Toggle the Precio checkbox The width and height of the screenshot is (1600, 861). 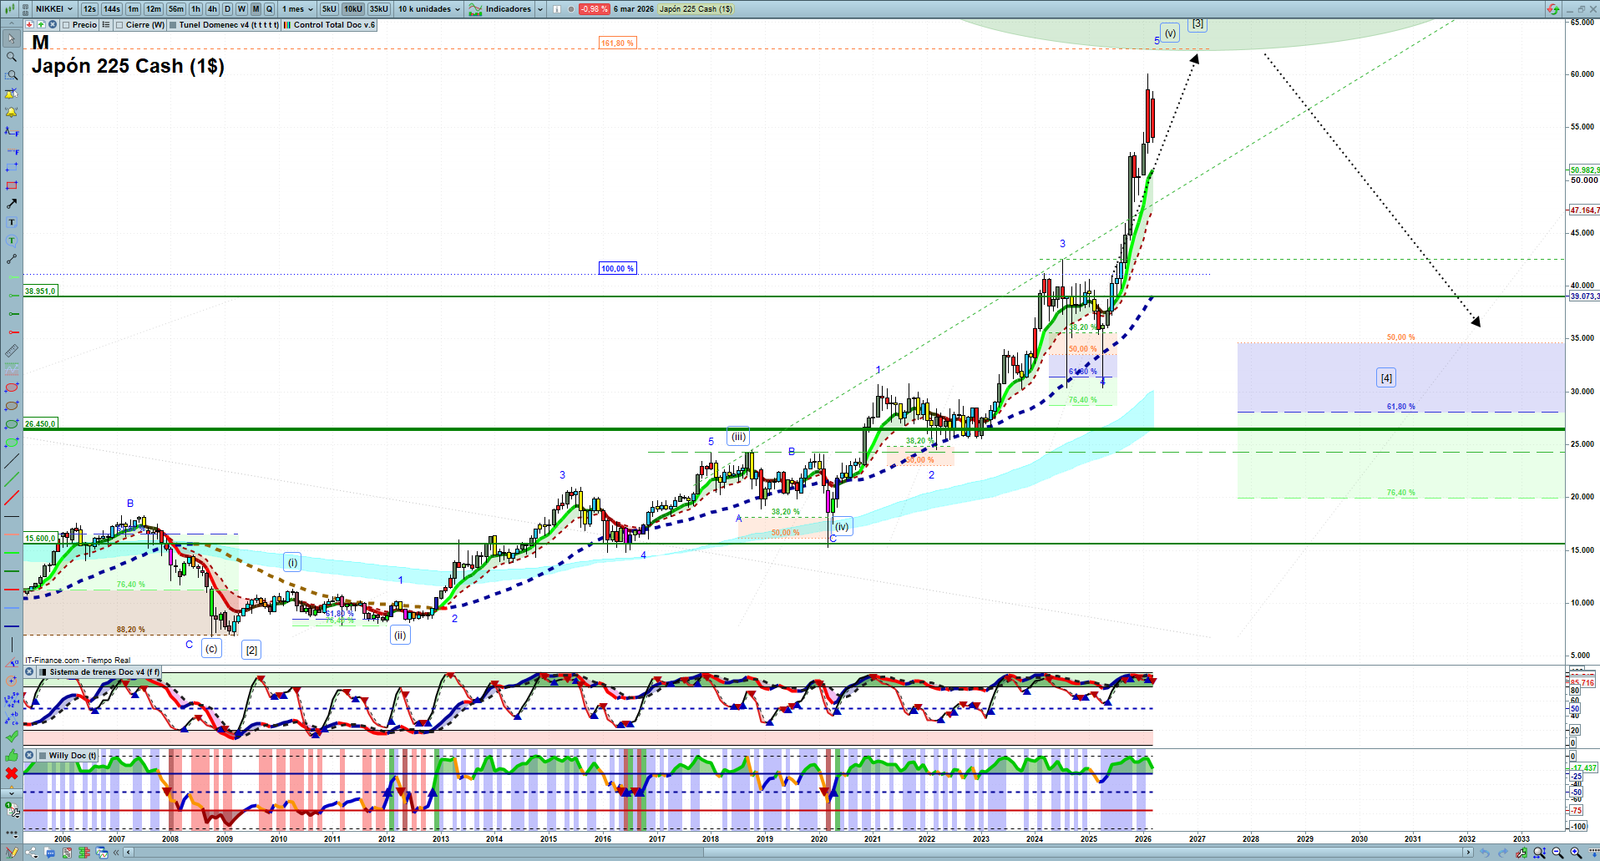(x=66, y=25)
